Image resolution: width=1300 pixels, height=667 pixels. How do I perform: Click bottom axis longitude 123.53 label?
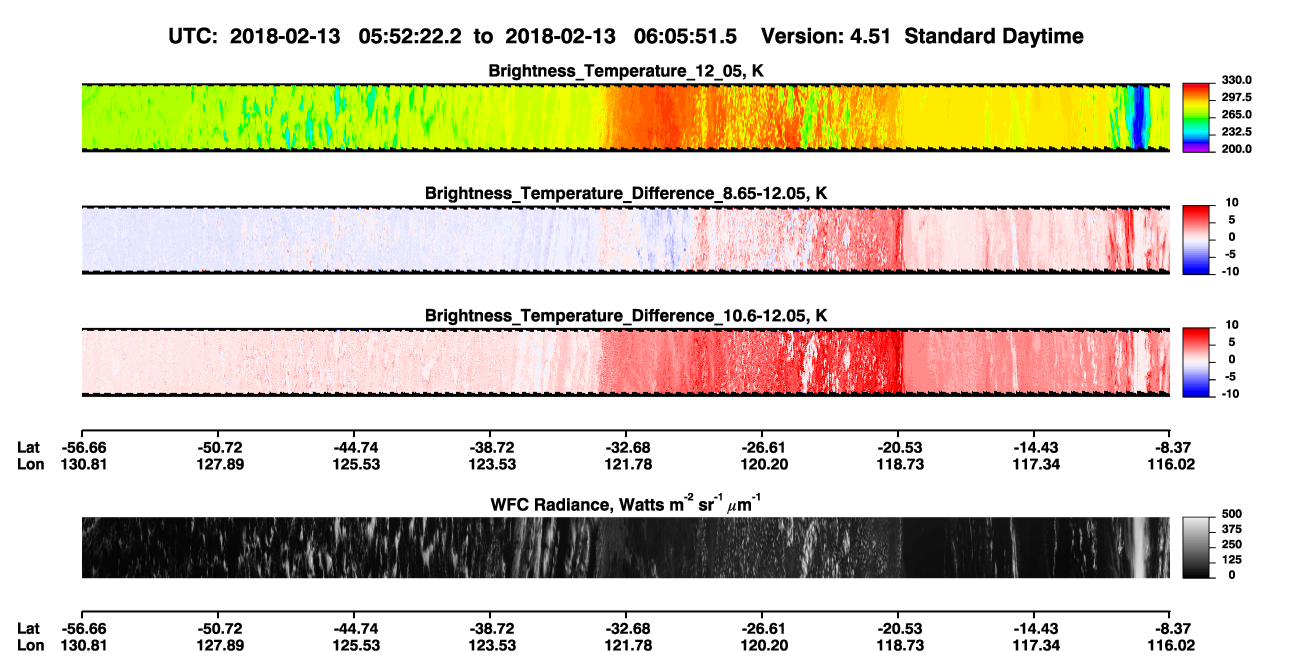(490, 645)
